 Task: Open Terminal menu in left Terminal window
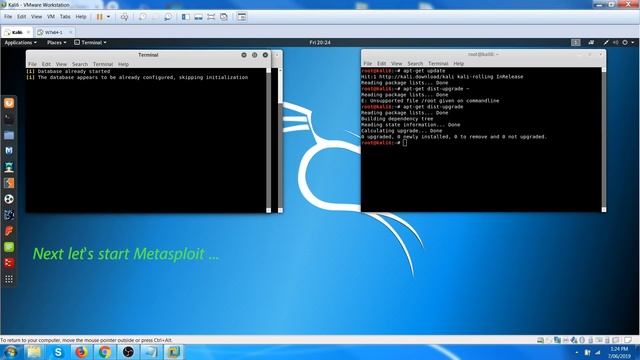click(x=103, y=64)
